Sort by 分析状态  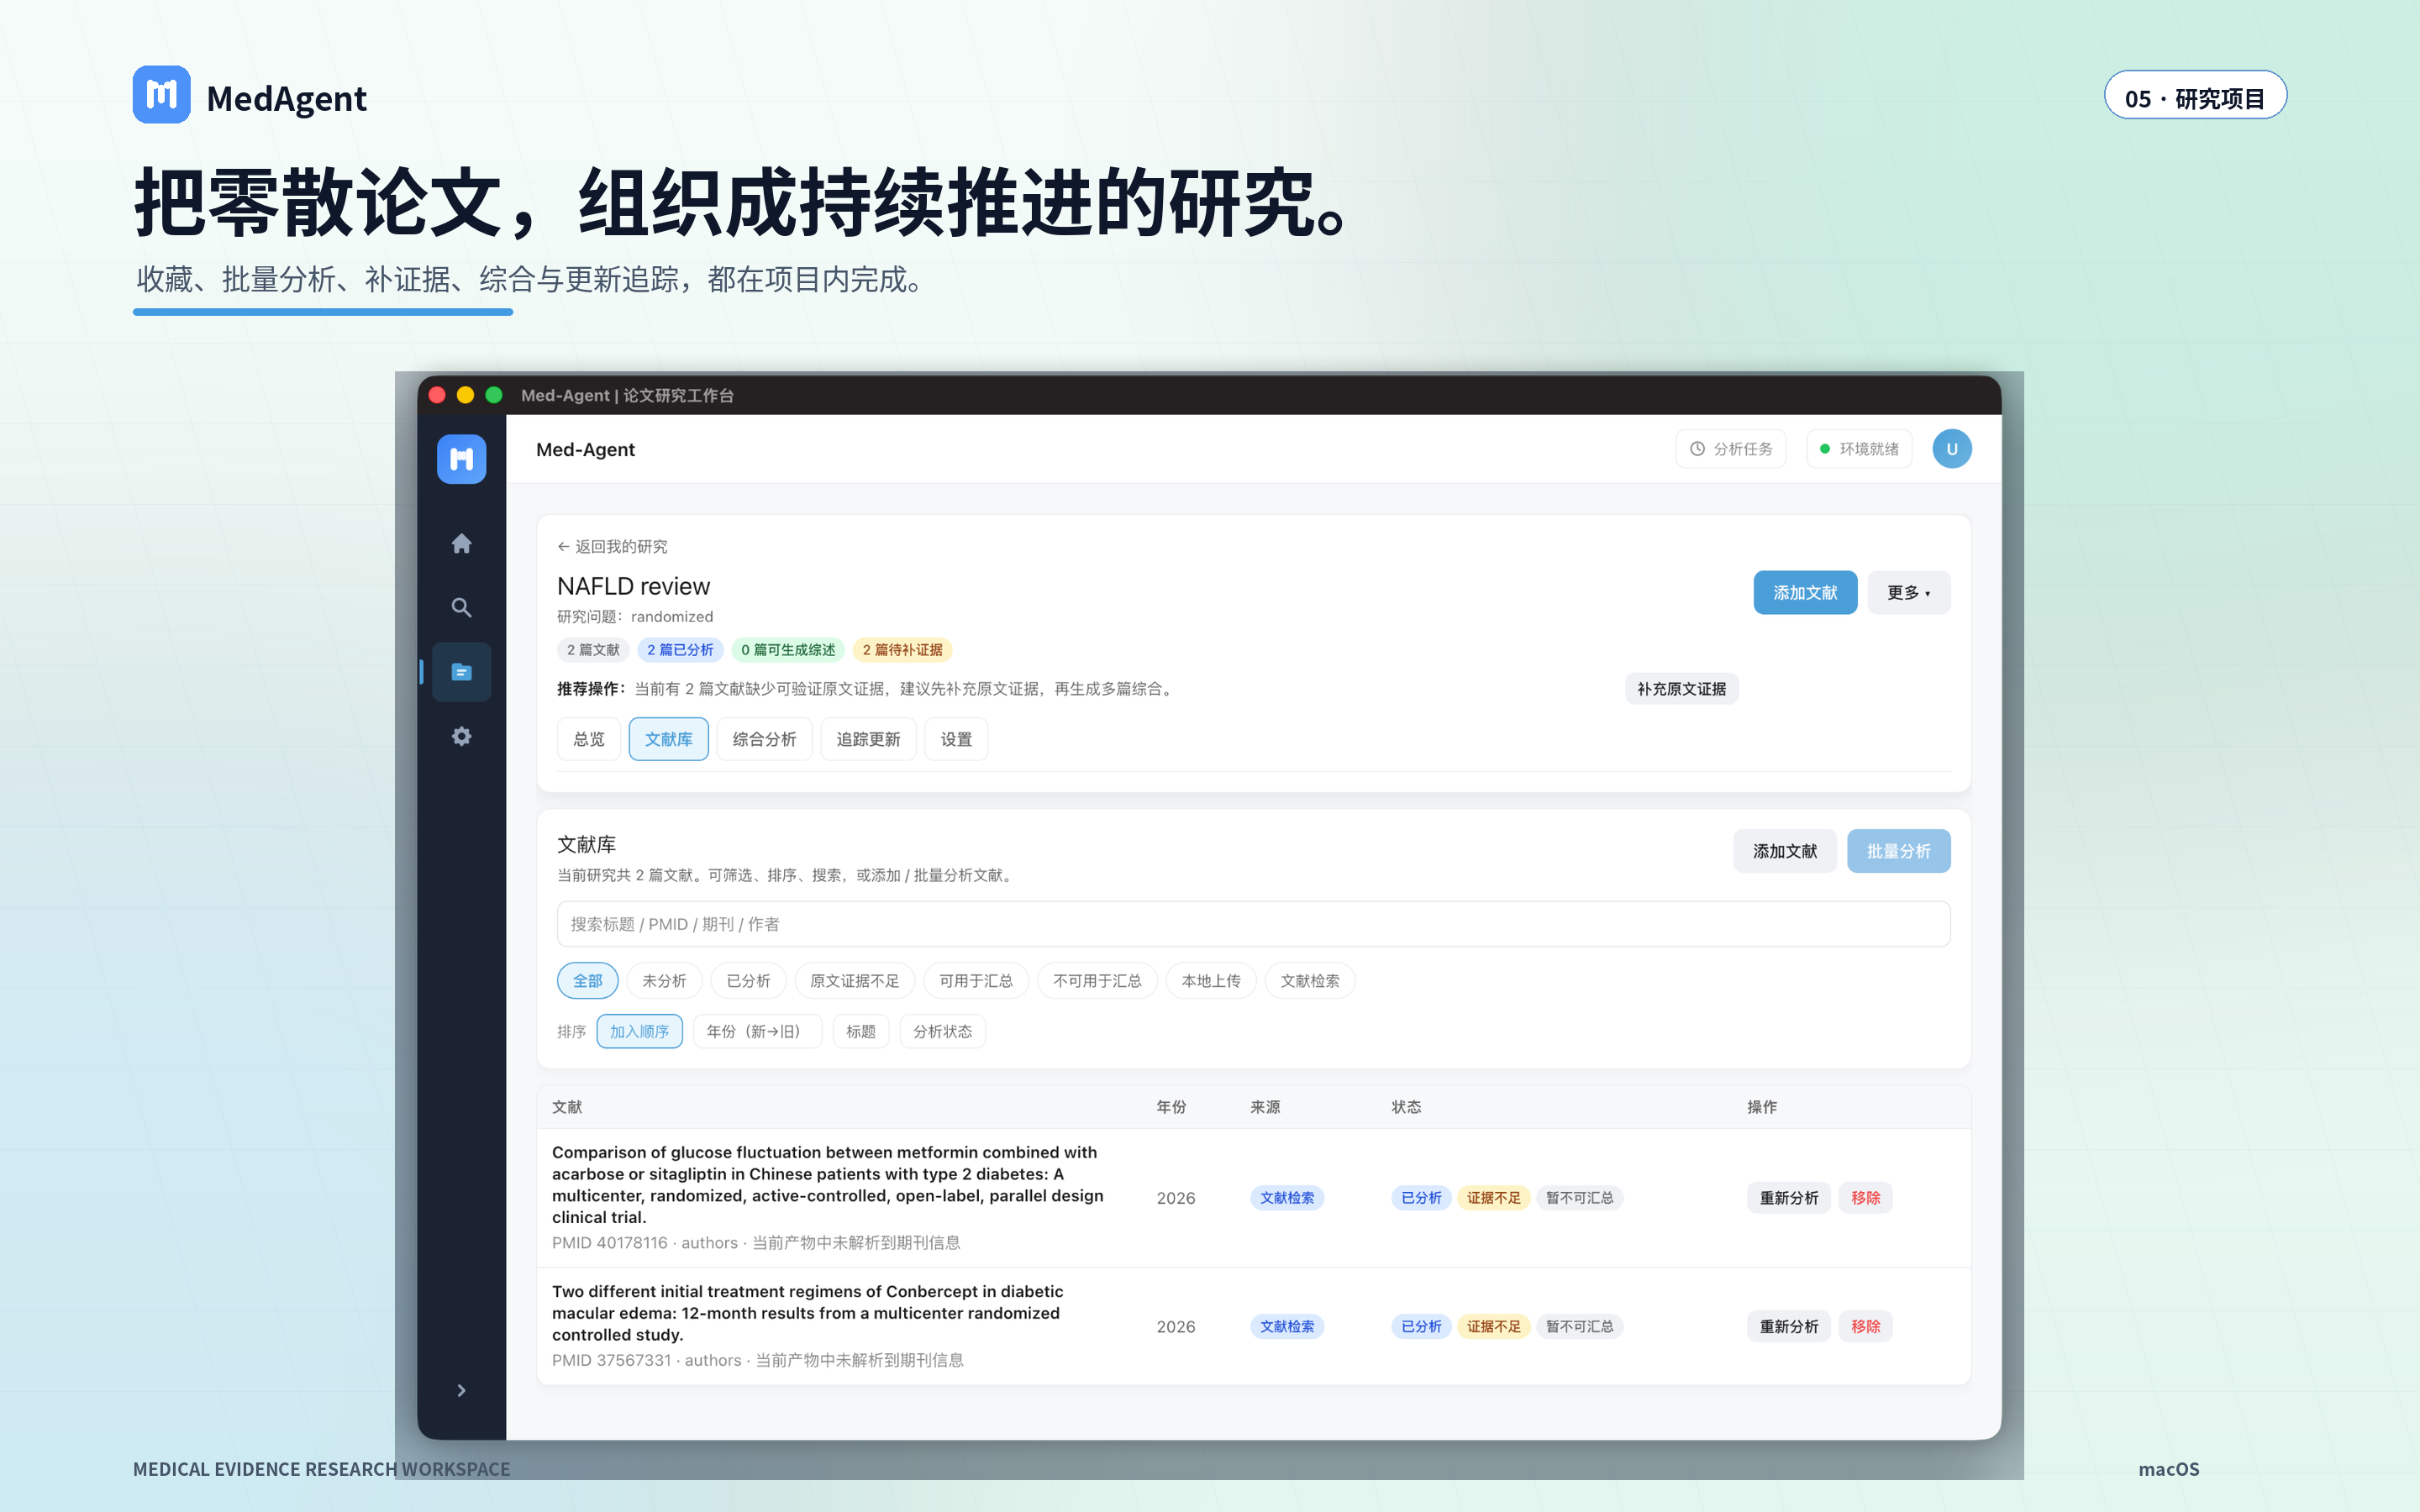tap(942, 1031)
